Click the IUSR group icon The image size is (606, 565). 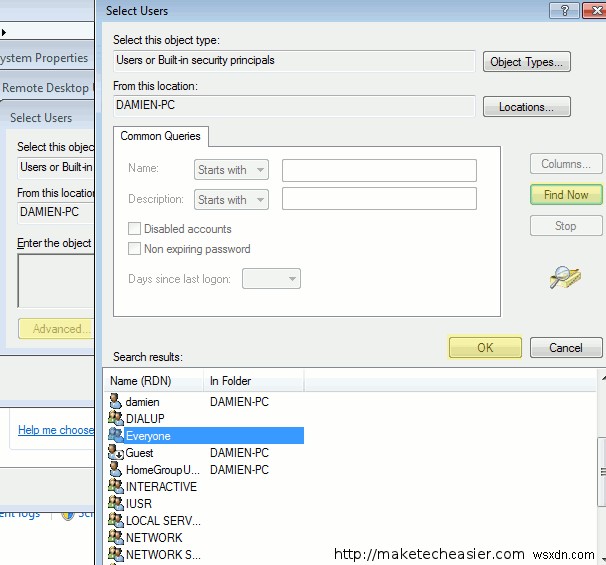(x=116, y=503)
